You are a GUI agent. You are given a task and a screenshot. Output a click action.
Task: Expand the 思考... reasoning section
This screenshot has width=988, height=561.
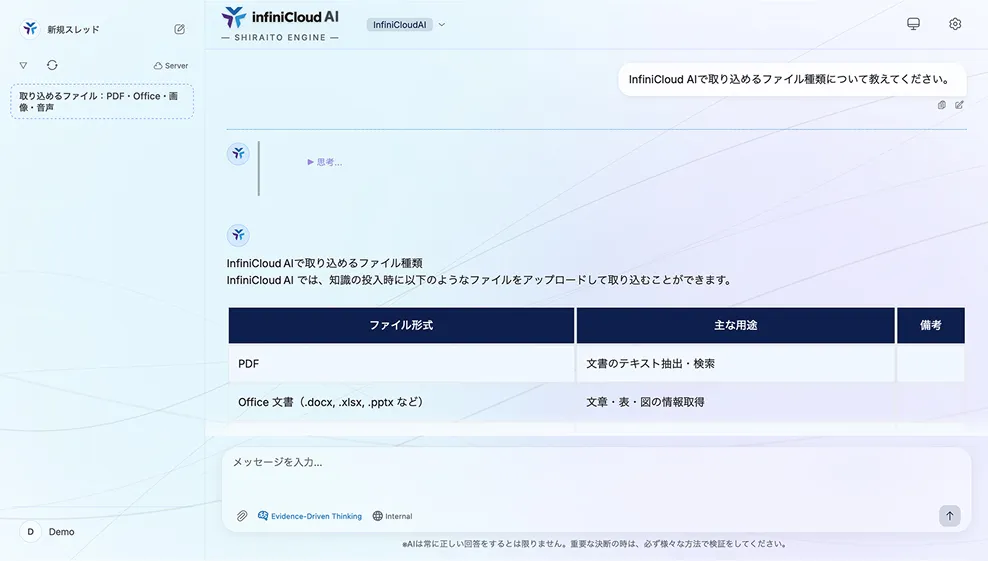325,162
